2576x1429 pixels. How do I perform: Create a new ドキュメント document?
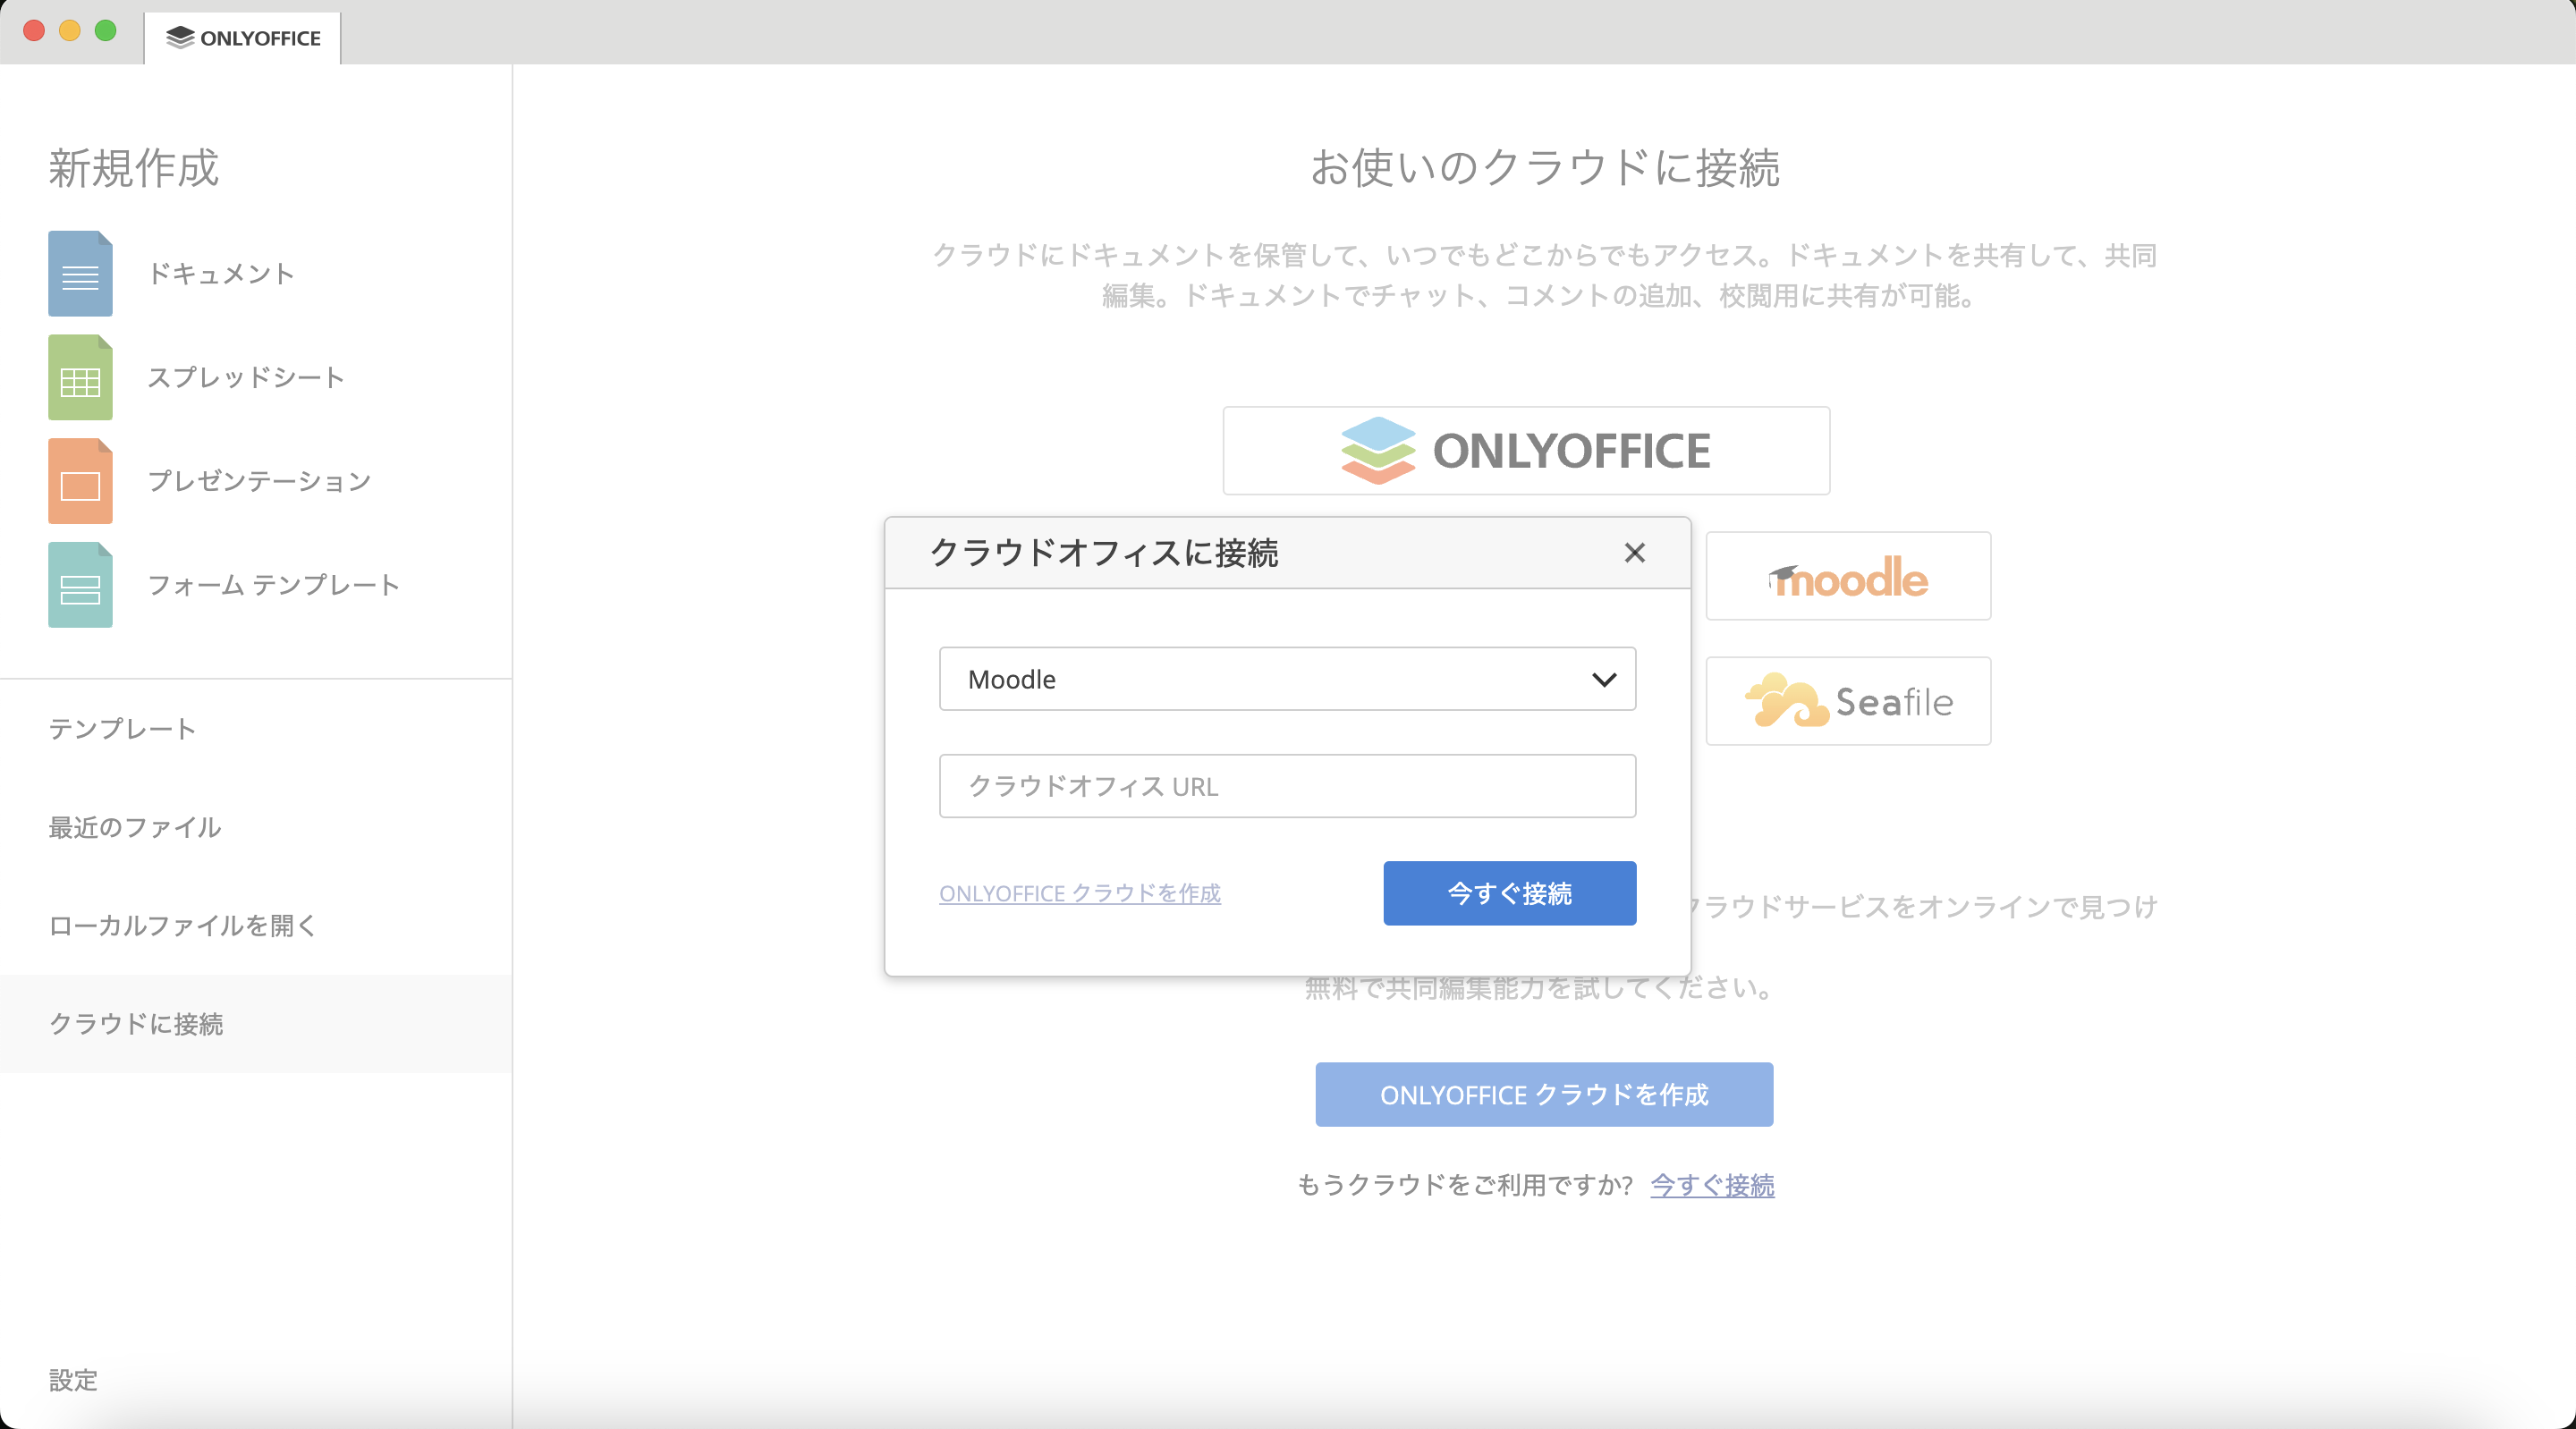221,274
